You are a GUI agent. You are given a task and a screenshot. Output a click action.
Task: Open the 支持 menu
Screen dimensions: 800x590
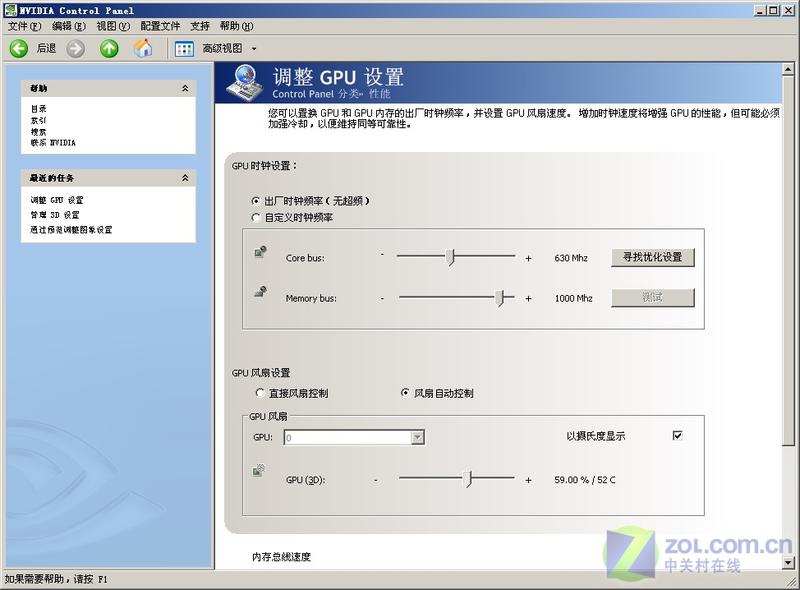pos(200,26)
